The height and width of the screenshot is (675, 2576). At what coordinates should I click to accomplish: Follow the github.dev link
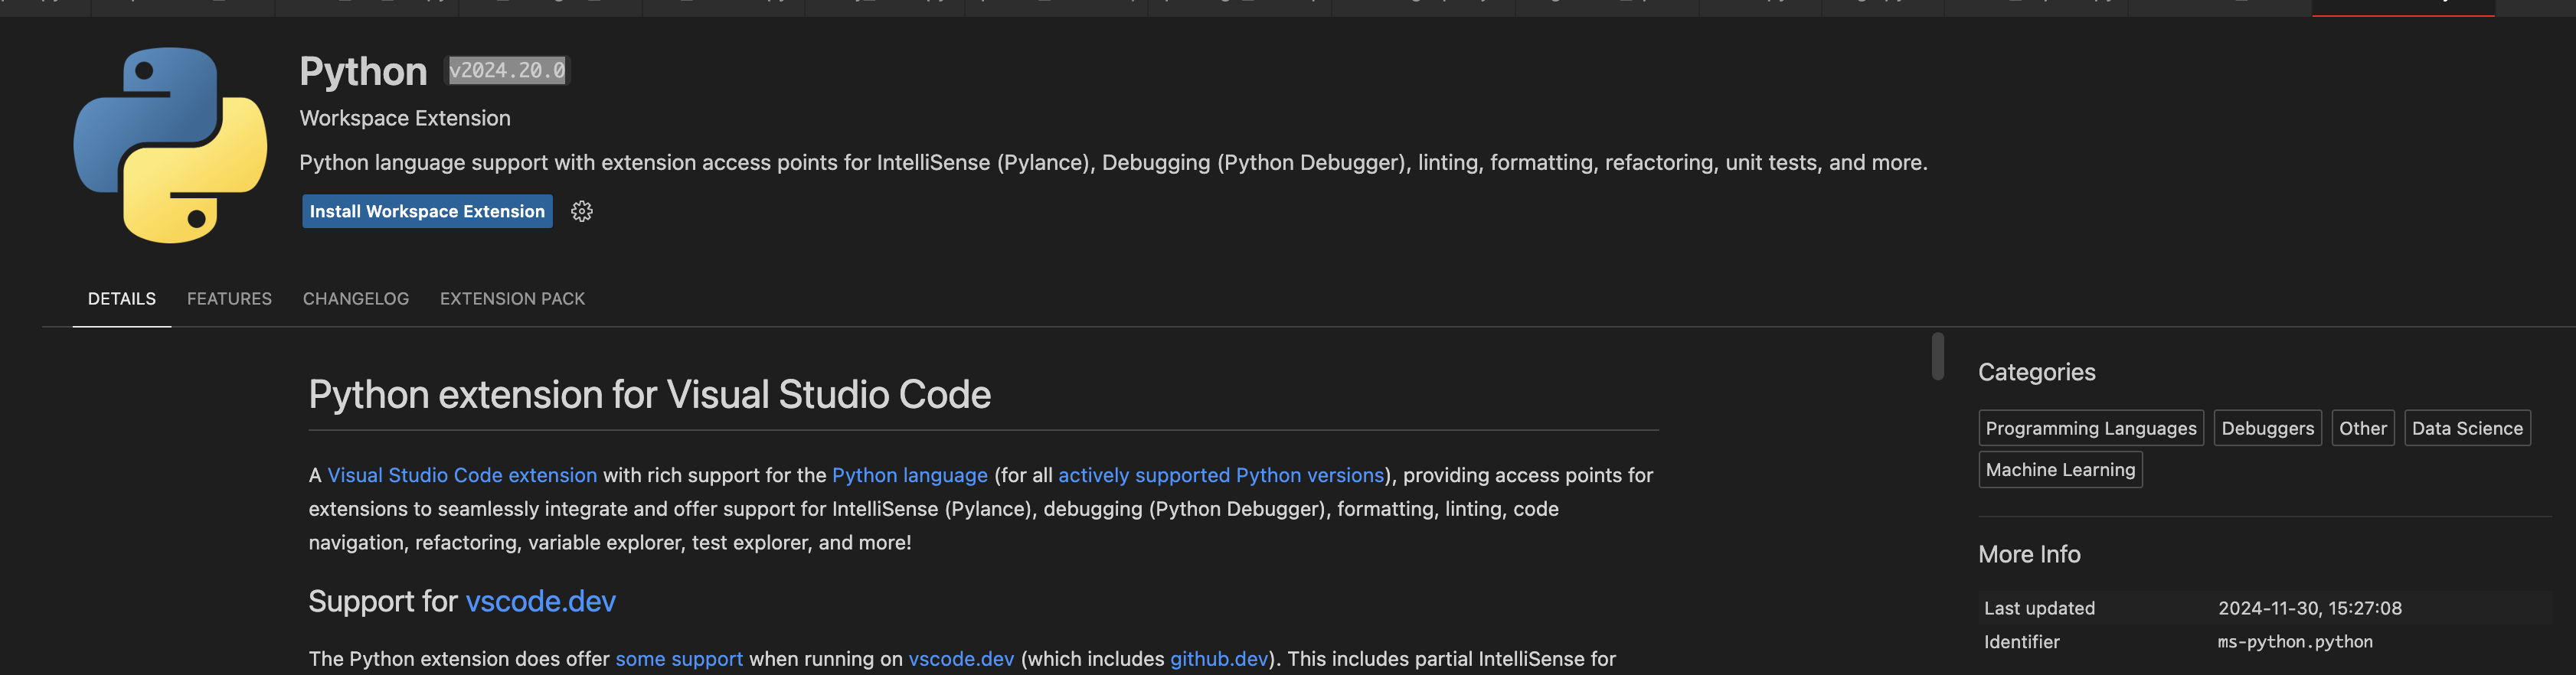(x=1218, y=659)
